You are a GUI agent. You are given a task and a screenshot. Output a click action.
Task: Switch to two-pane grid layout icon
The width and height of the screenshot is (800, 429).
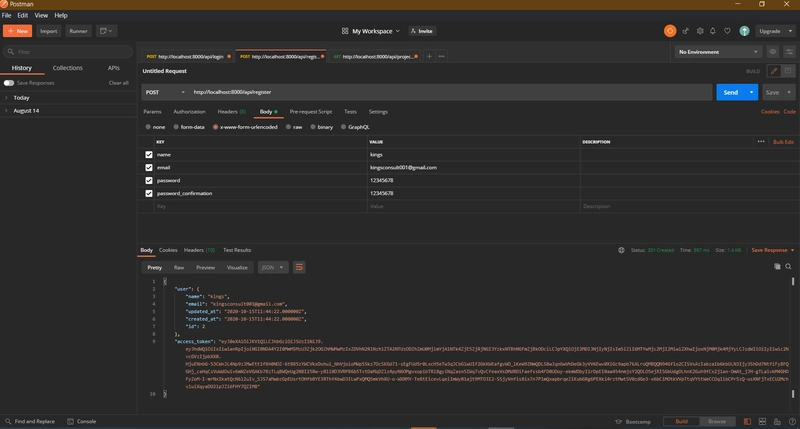point(762,421)
